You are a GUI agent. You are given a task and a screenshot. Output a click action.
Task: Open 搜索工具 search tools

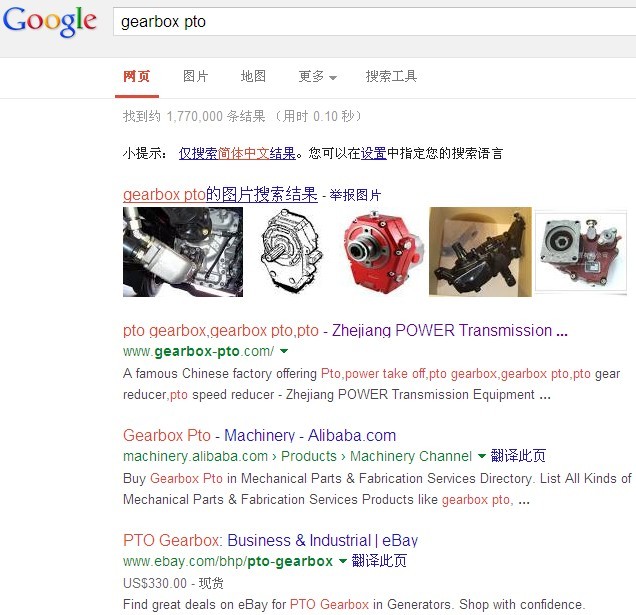click(391, 76)
